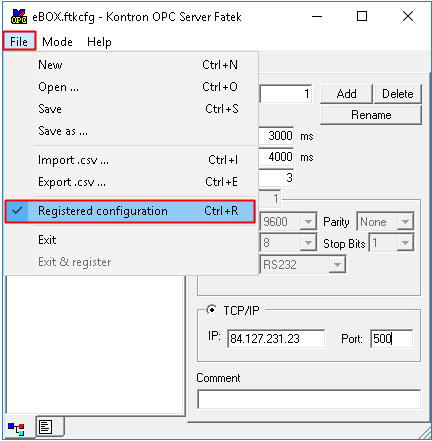Image resolution: width=432 pixels, height=441 pixels.
Task: Switch to the tree view tab icon
Action: 17,428
